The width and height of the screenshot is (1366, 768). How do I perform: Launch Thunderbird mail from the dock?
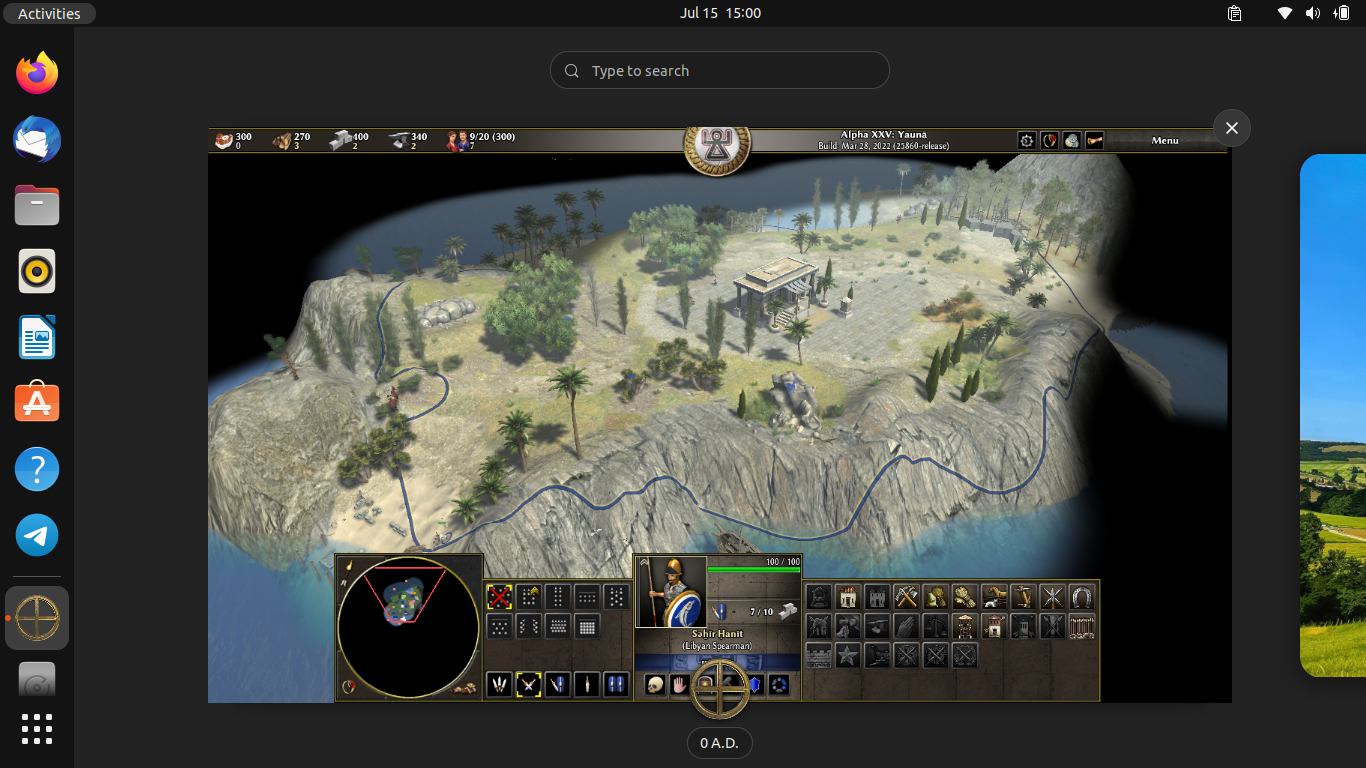point(37,139)
